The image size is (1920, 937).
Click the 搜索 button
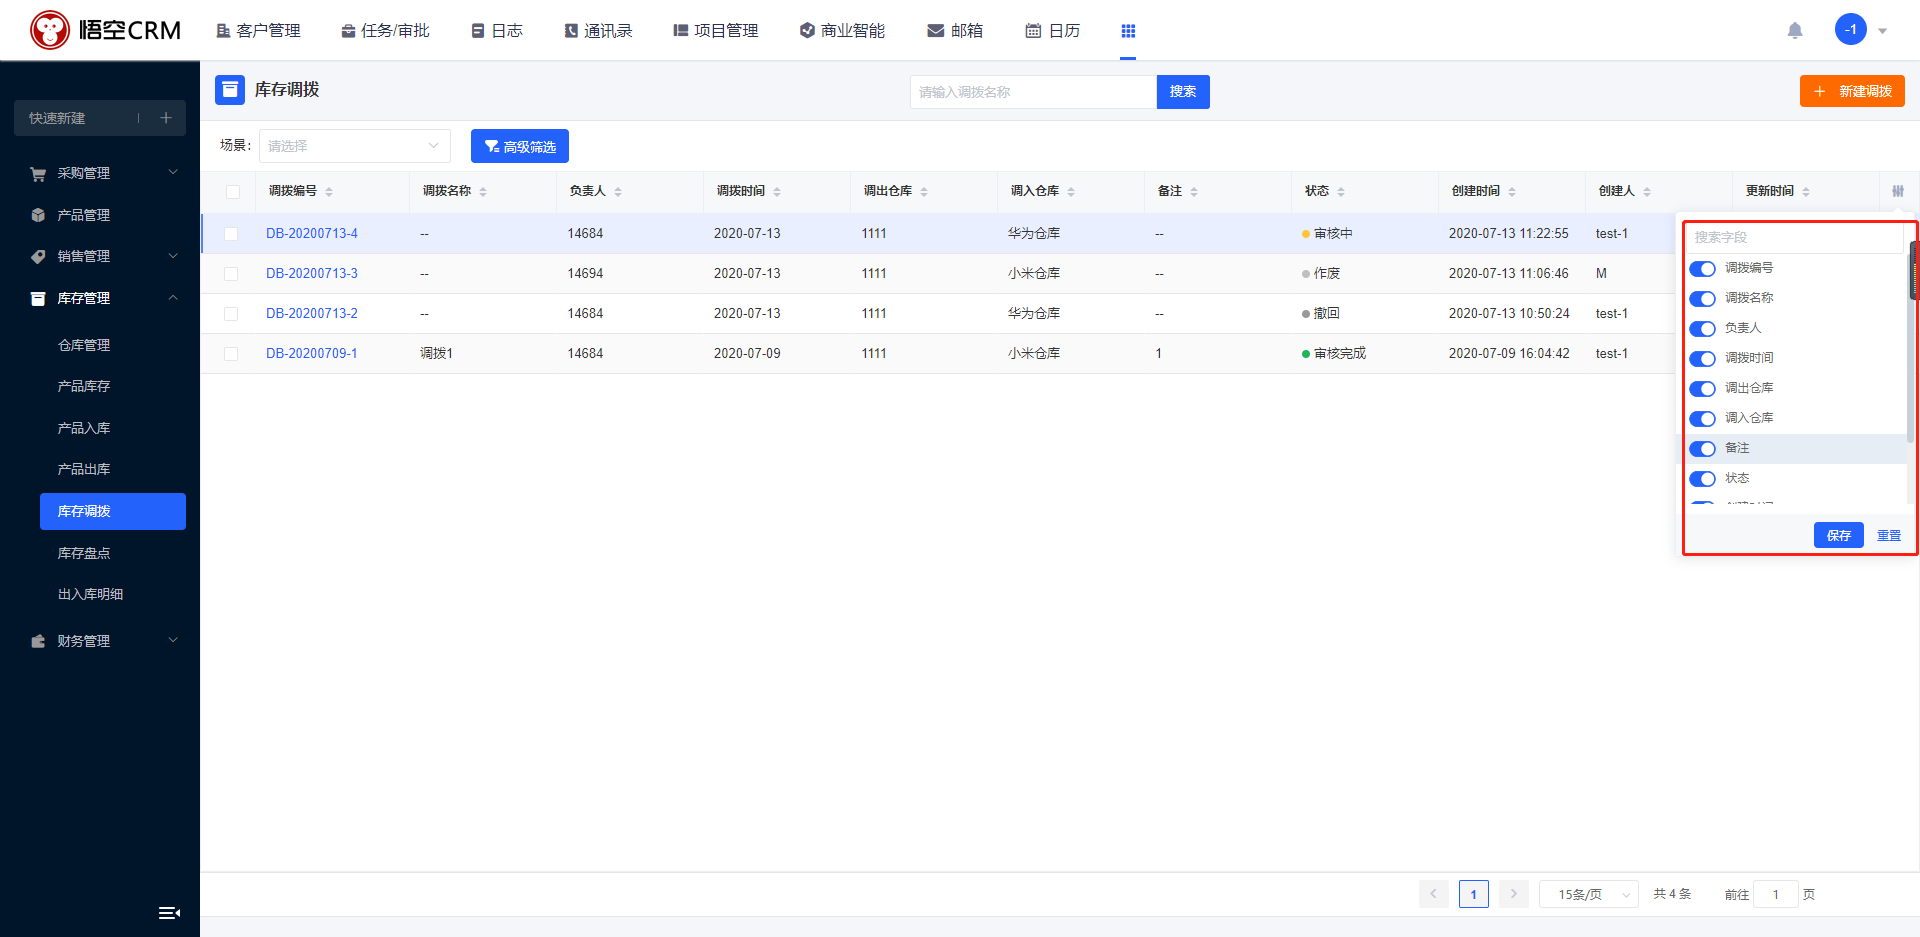(x=1183, y=92)
